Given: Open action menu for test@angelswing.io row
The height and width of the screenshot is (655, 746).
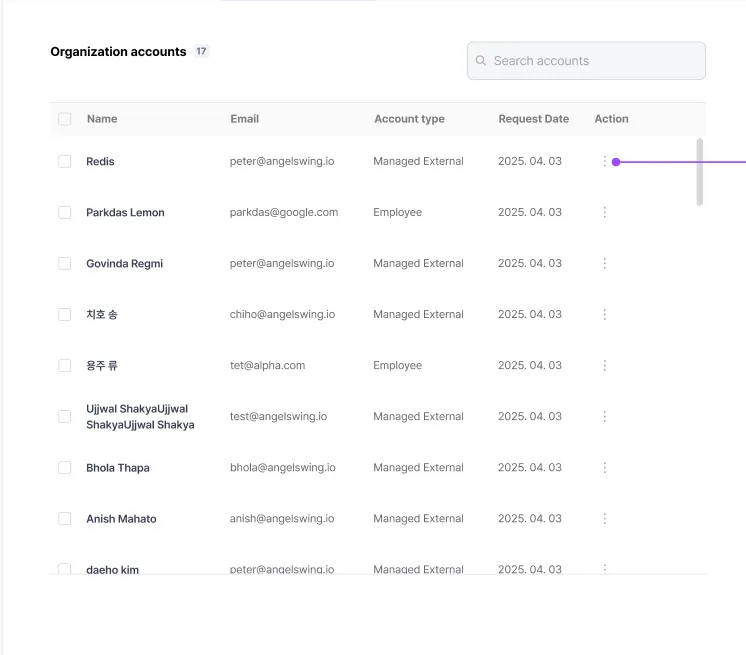Looking at the screenshot, I should 604,417.
